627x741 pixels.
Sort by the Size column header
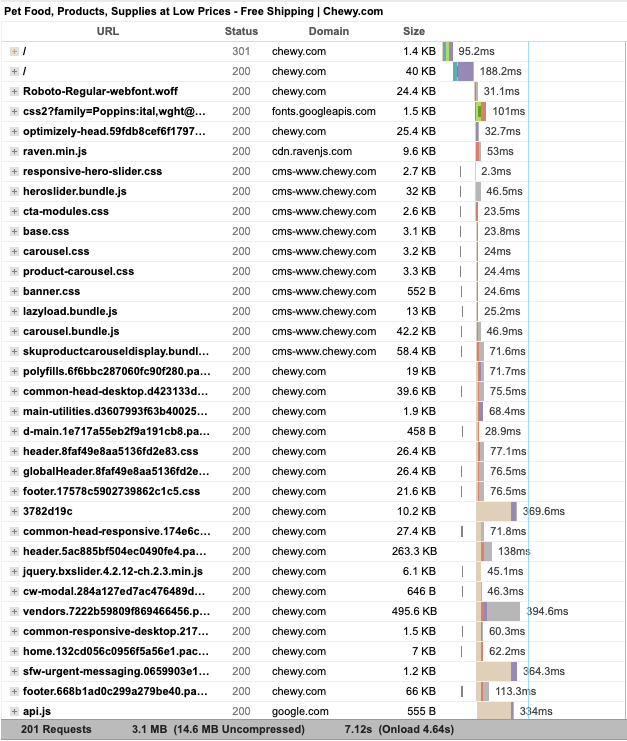(x=414, y=31)
